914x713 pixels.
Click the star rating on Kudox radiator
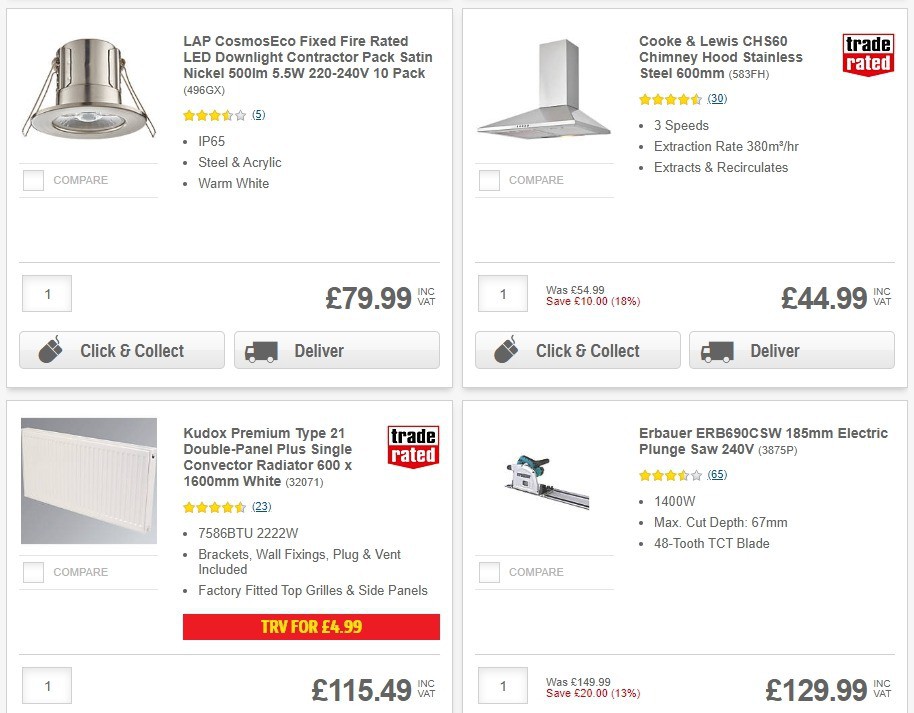coord(214,507)
